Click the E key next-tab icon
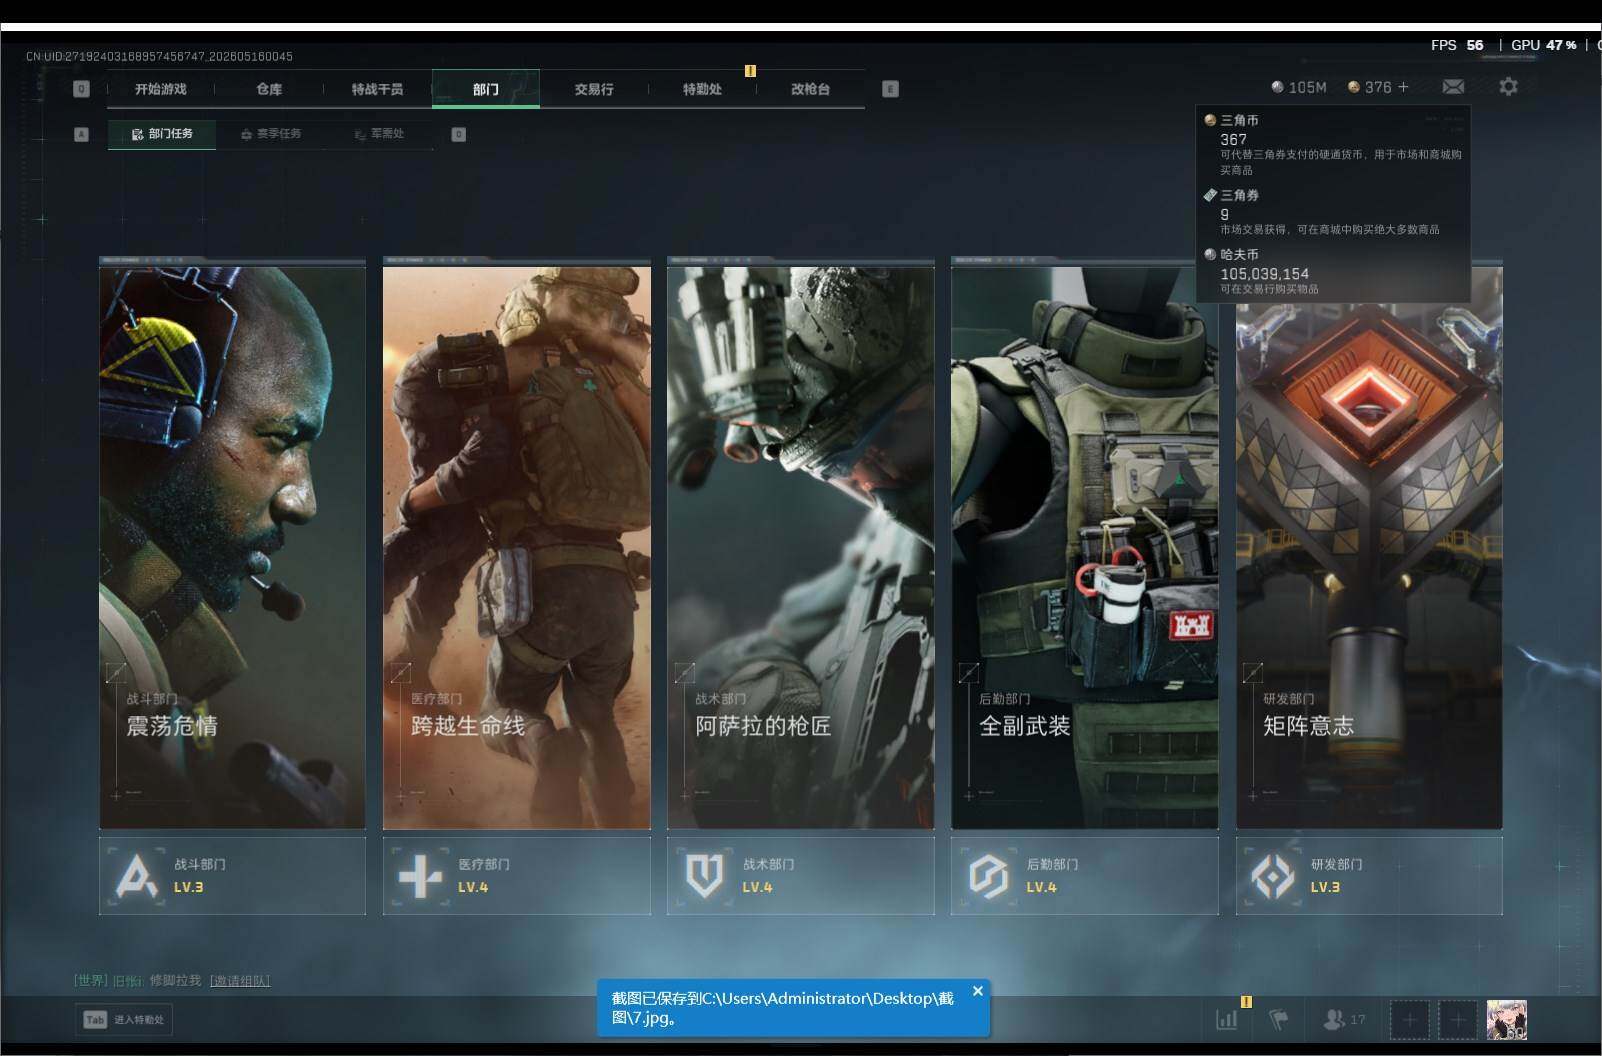The width and height of the screenshot is (1602, 1056). 890,89
